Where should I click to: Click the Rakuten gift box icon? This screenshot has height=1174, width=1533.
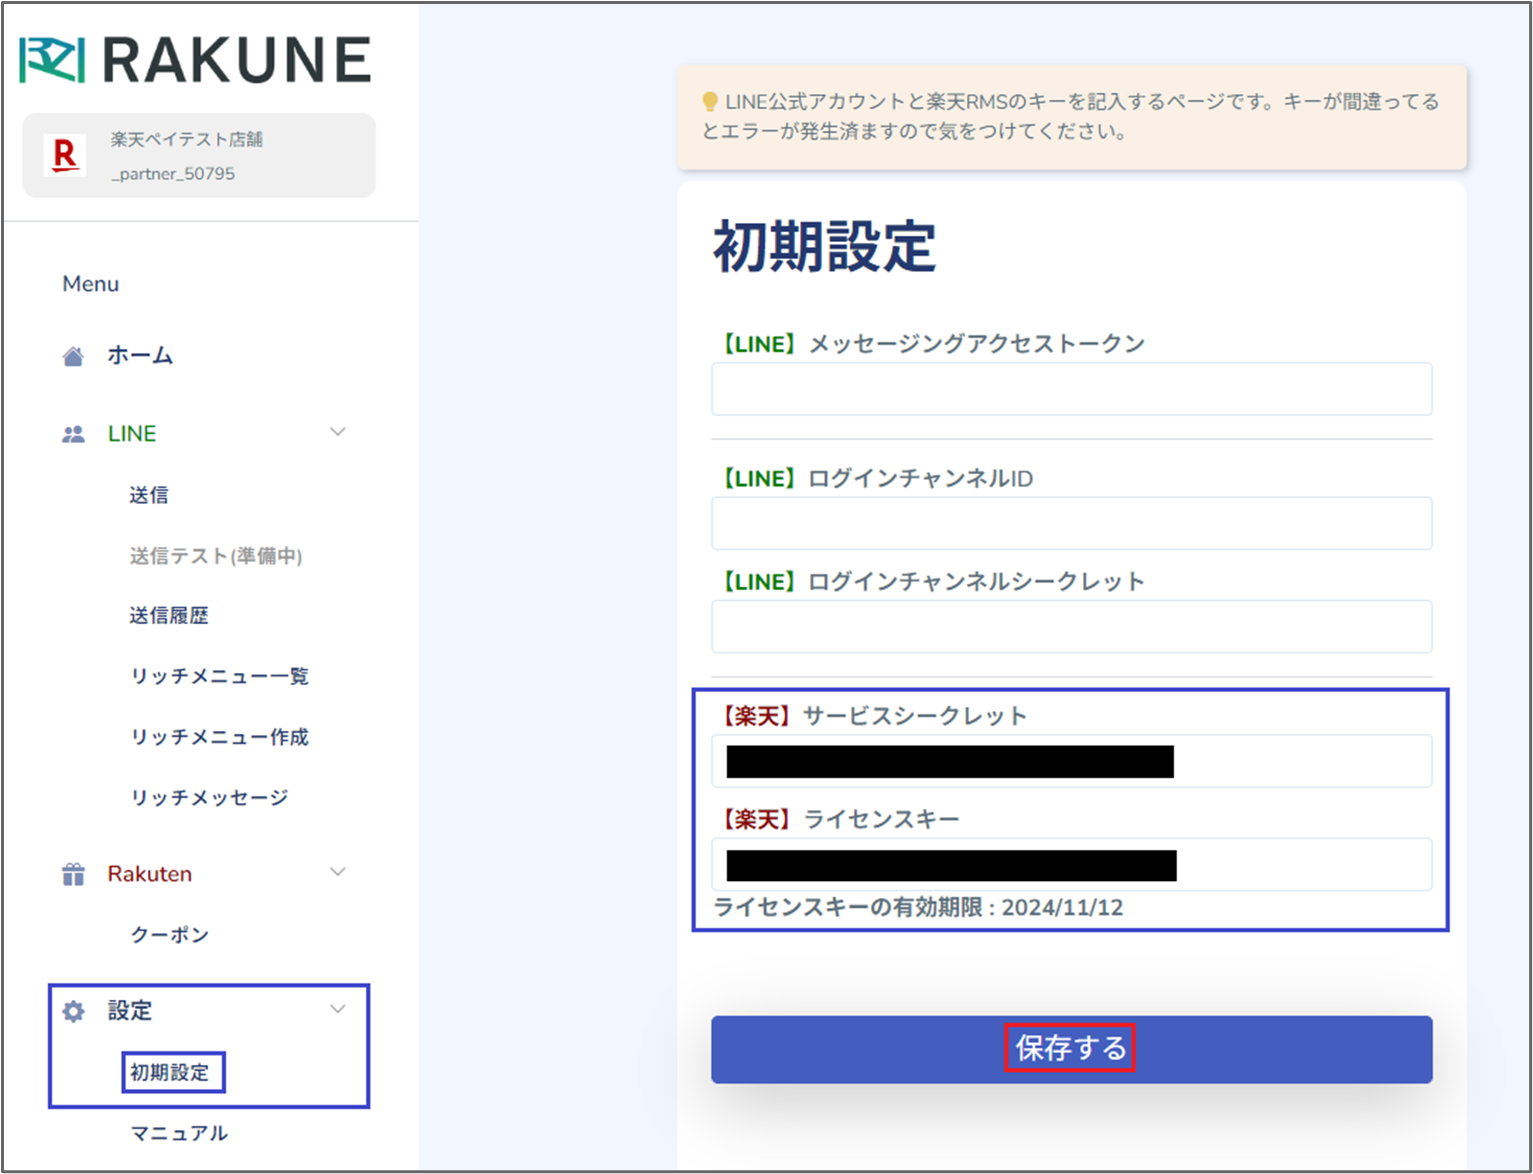point(73,874)
